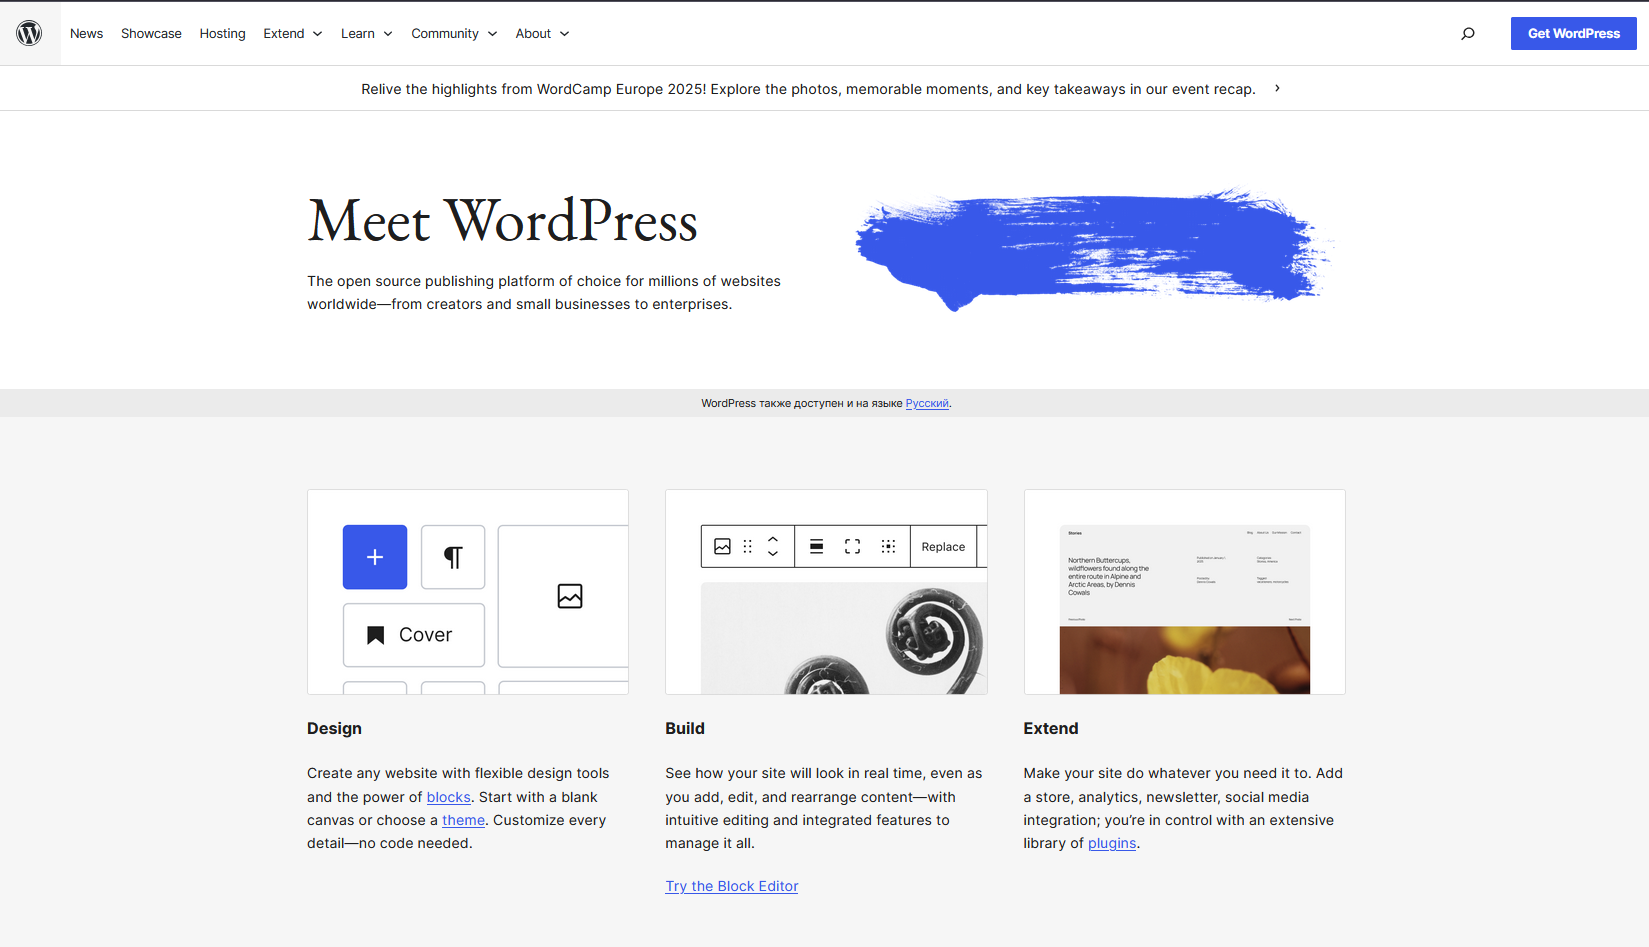The width and height of the screenshot is (1649, 947).
Task: Click the blue plus block inserter icon
Action: tap(375, 557)
